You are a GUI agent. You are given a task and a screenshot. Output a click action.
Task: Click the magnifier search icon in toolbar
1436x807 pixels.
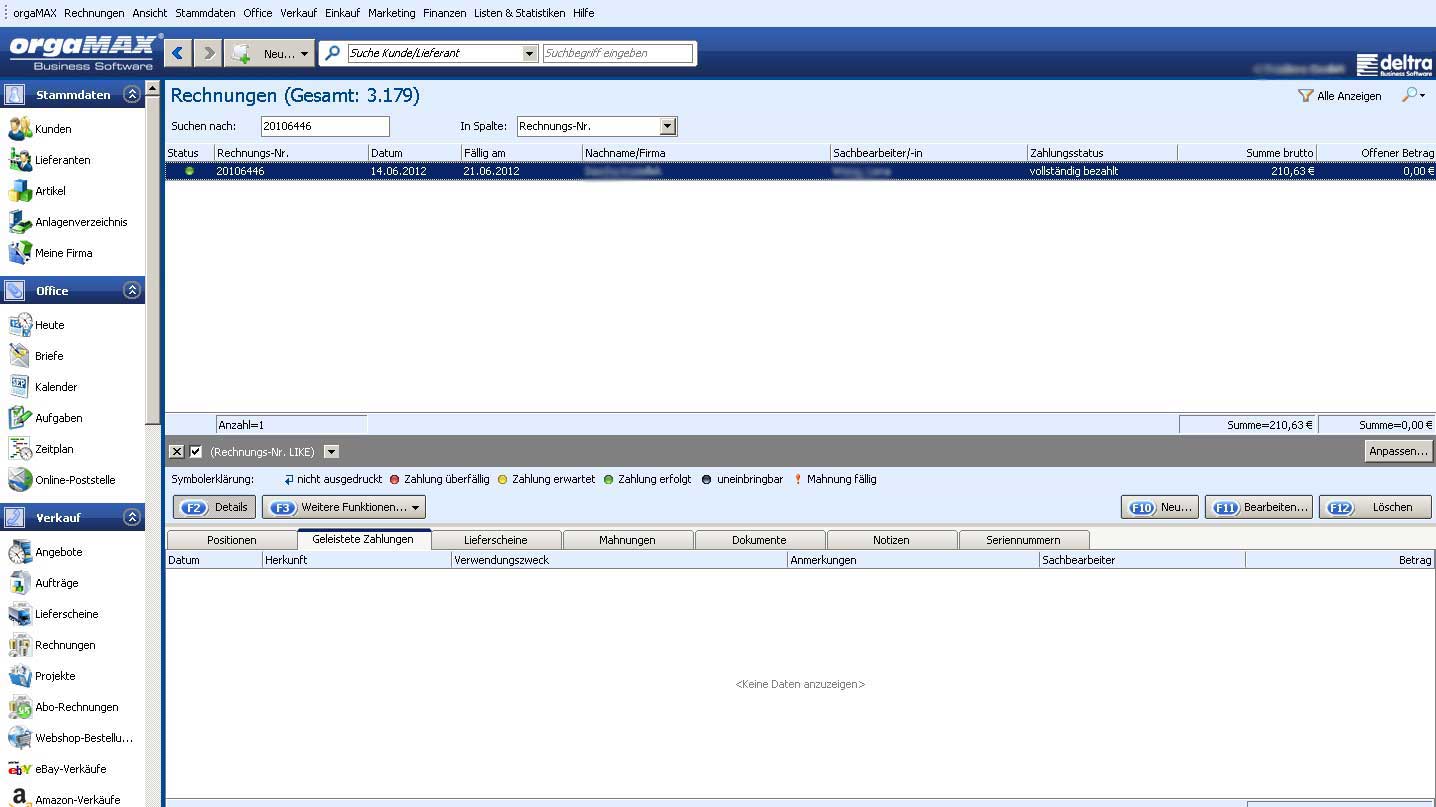(333, 53)
